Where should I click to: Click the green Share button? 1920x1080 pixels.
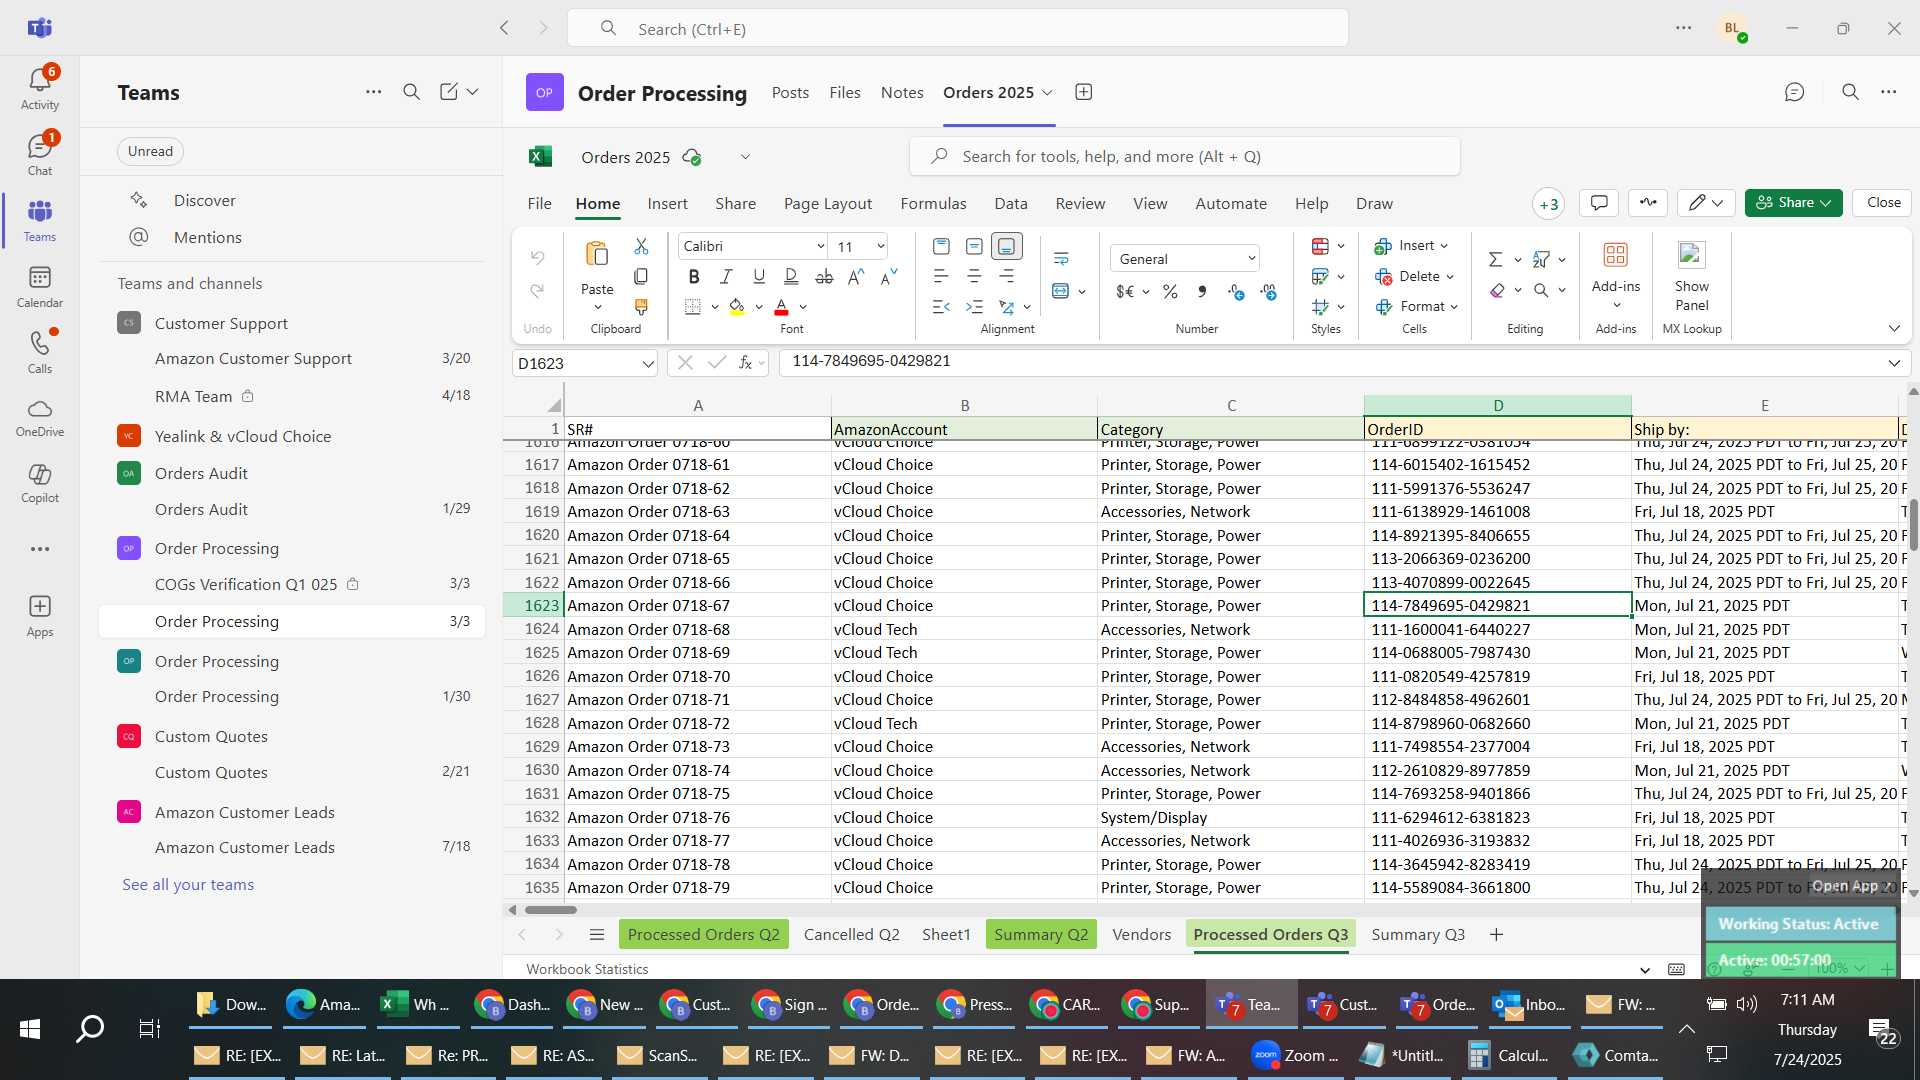point(1793,203)
